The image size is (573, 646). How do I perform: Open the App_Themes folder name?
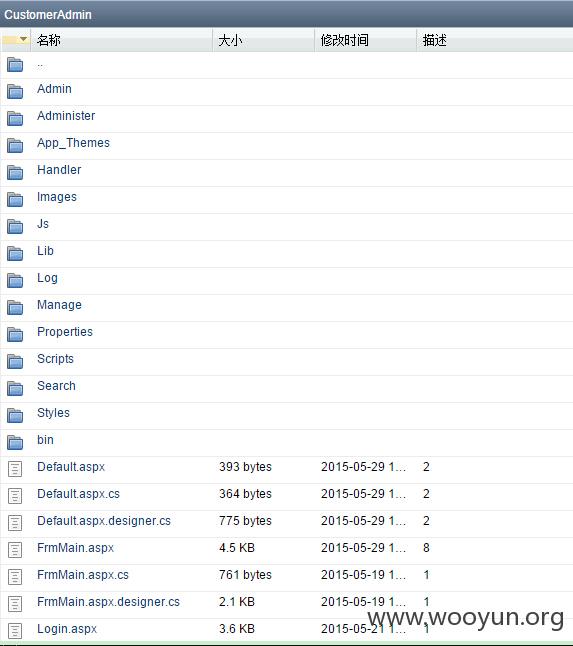[x=73, y=143]
